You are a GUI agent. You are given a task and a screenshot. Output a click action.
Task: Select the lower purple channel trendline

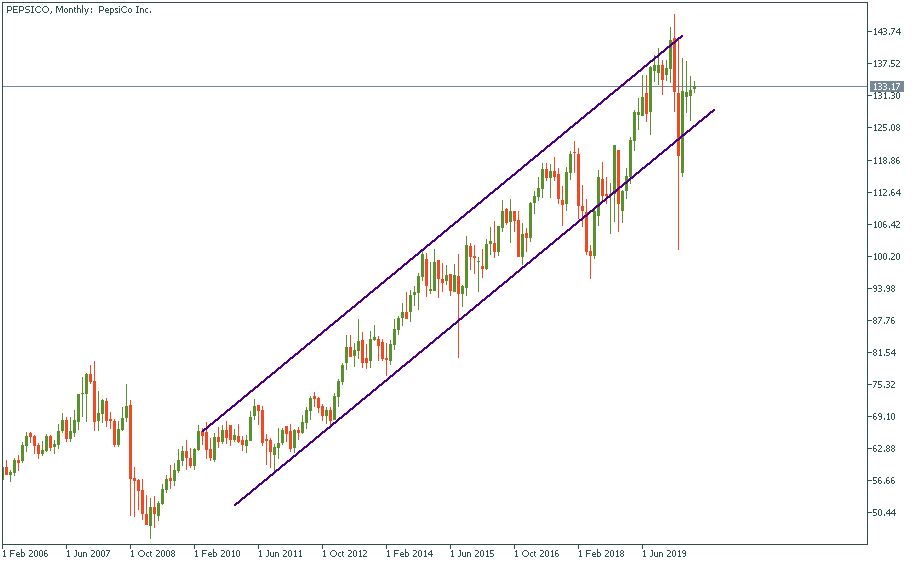[470, 308]
